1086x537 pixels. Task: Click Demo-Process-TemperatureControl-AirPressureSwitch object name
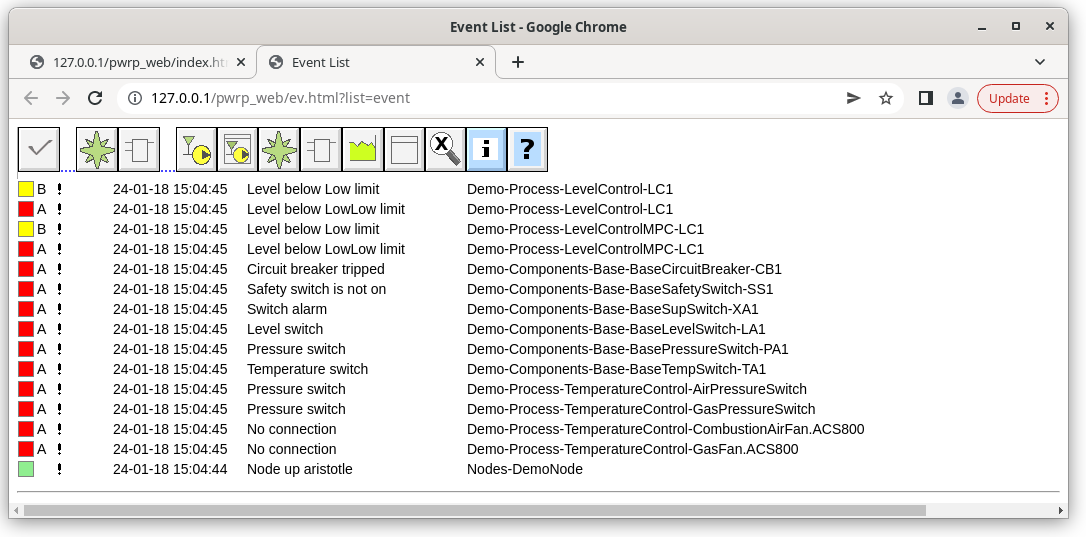pos(637,389)
